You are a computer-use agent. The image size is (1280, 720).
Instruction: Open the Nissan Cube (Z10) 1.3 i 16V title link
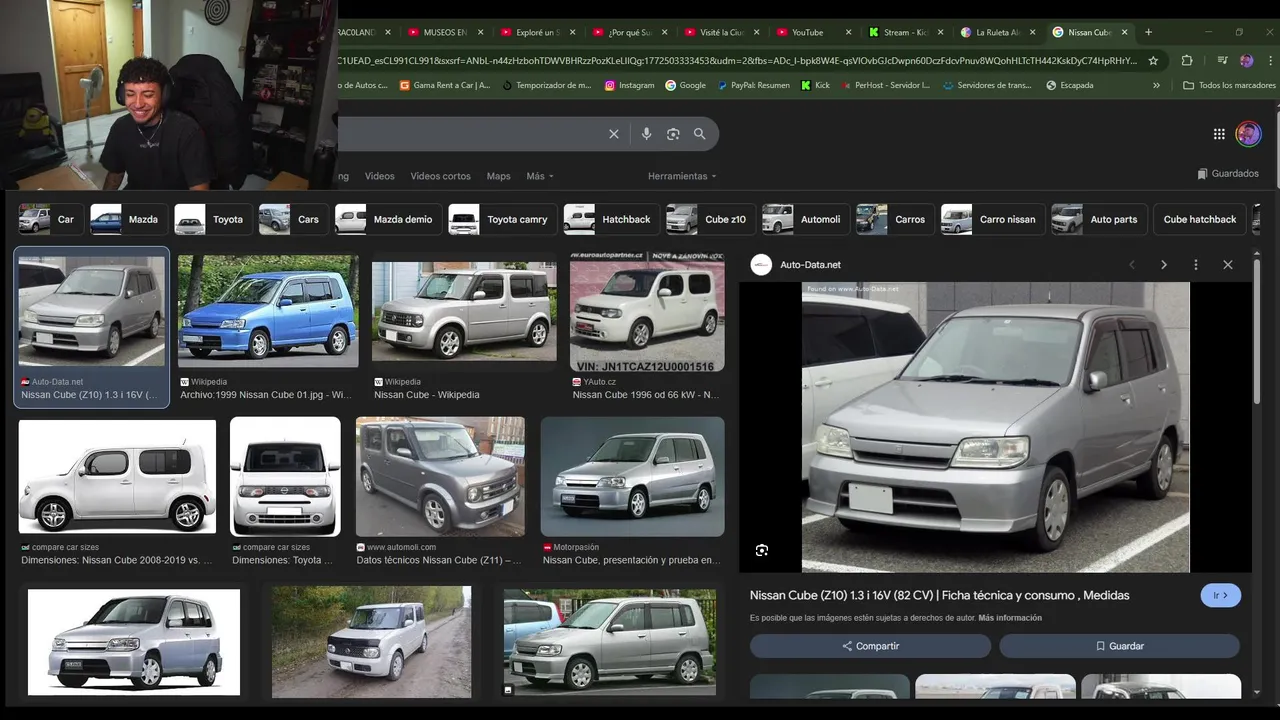click(939, 595)
